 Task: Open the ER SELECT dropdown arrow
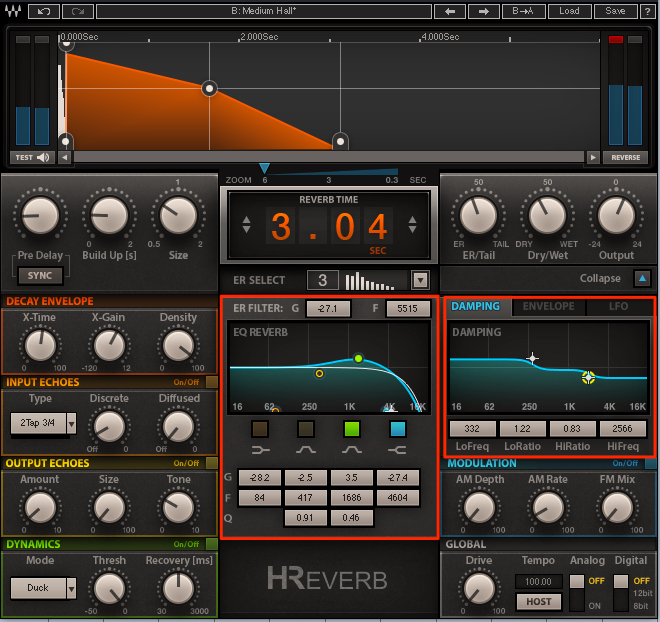point(420,280)
